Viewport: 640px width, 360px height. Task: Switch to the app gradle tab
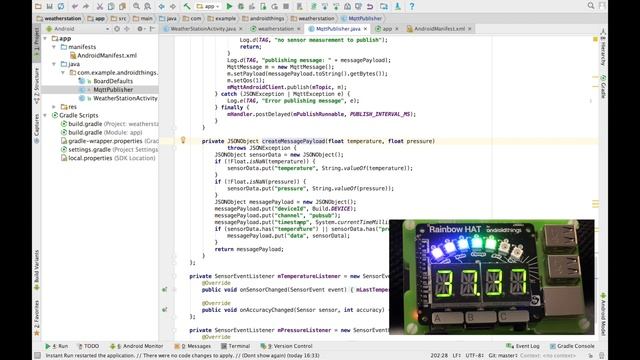click(x=387, y=29)
